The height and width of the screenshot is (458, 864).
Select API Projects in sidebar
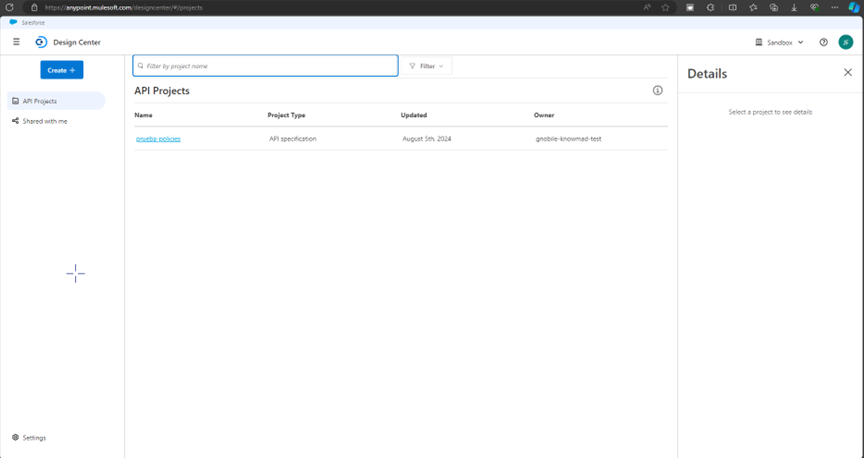pyautogui.click(x=56, y=101)
